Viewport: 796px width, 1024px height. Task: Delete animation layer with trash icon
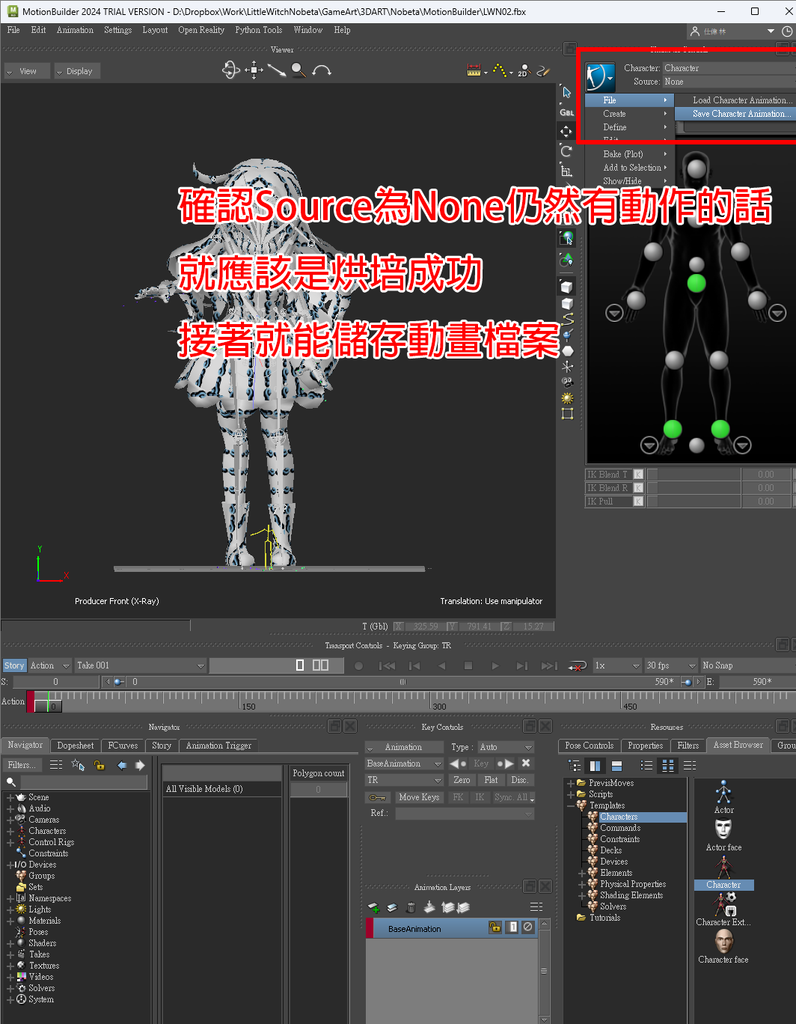411,907
